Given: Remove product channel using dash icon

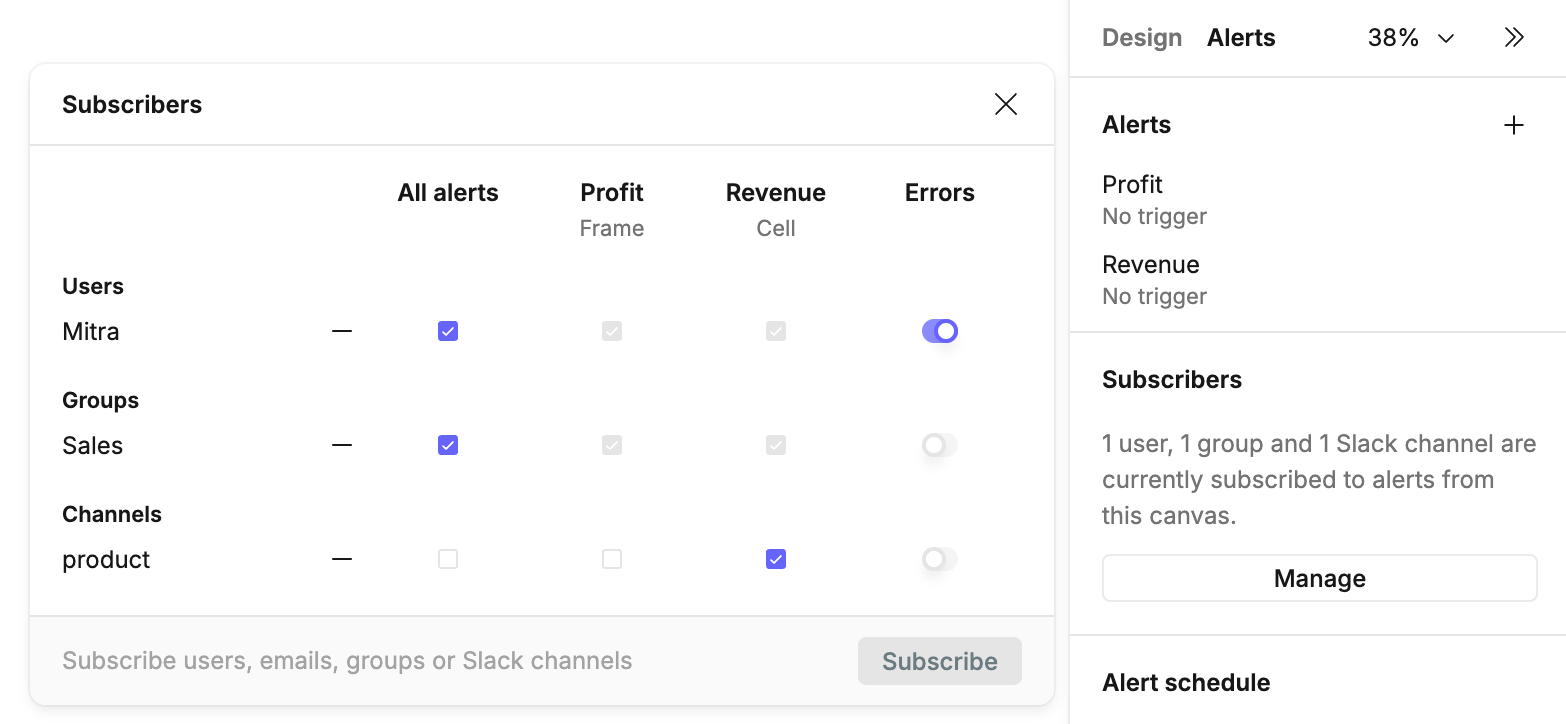Looking at the screenshot, I should [342, 559].
